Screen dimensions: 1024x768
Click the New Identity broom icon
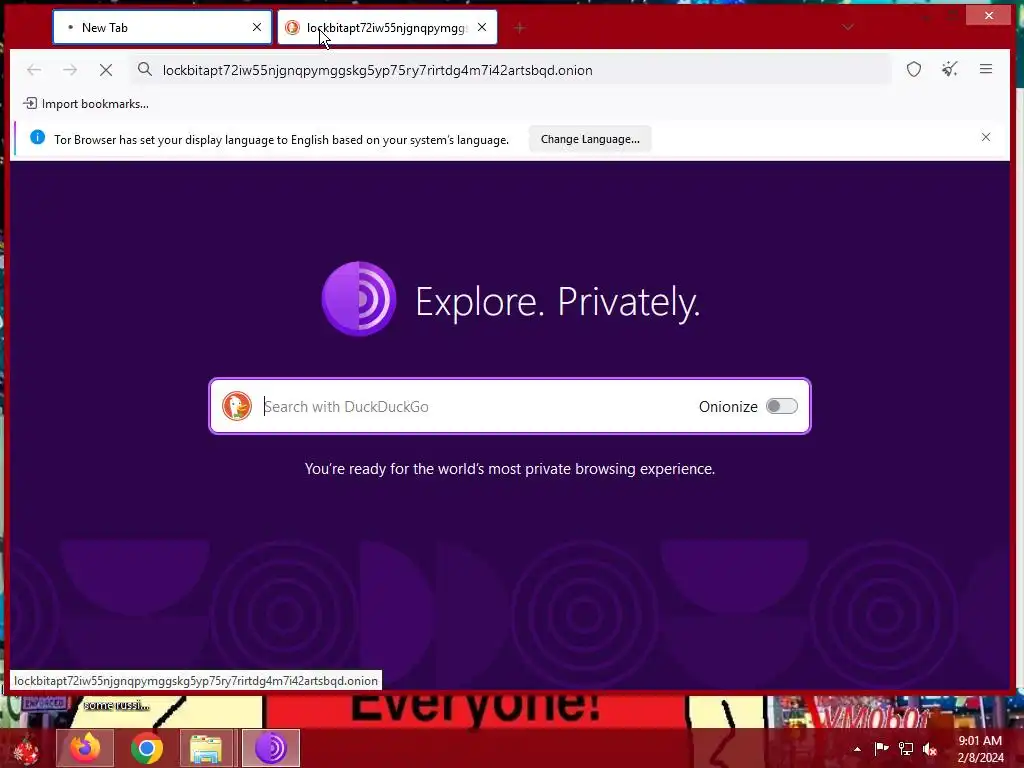pos(950,69)
